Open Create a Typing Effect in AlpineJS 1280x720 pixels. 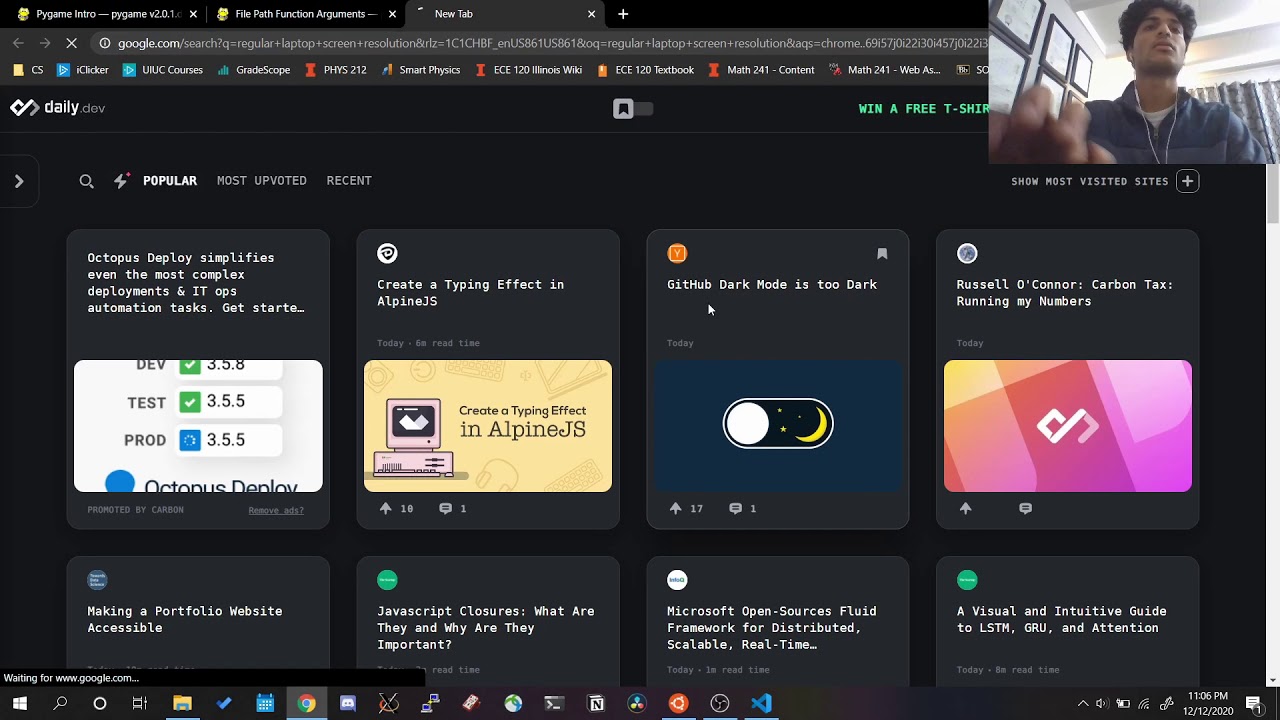[x=470, y=293]
